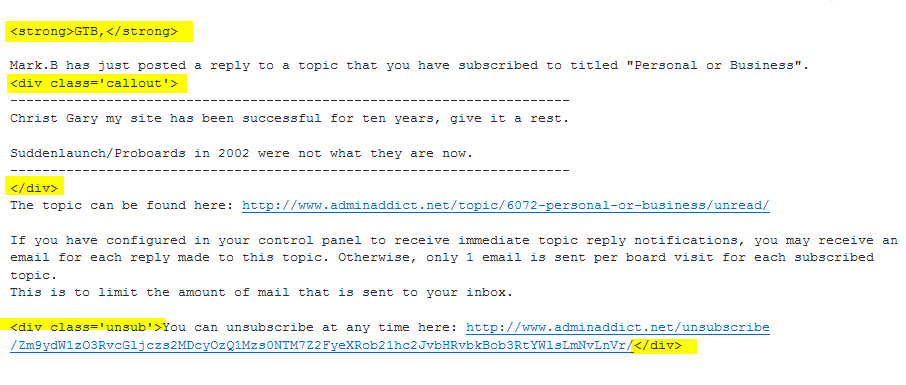
Task: Click the dashed separator above 'Christ Gary'
Action: [x=289, y=101]
